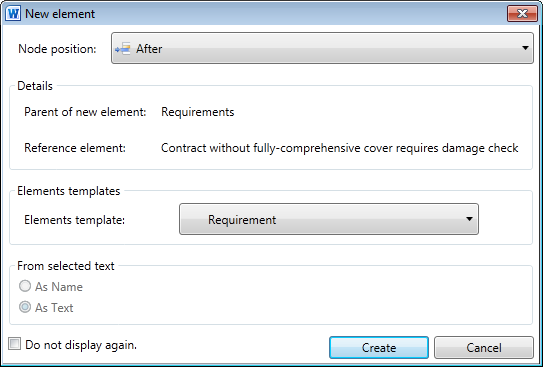543x367 pixels.
Task: Select the As Name radio button
Action: pos(25,286)
